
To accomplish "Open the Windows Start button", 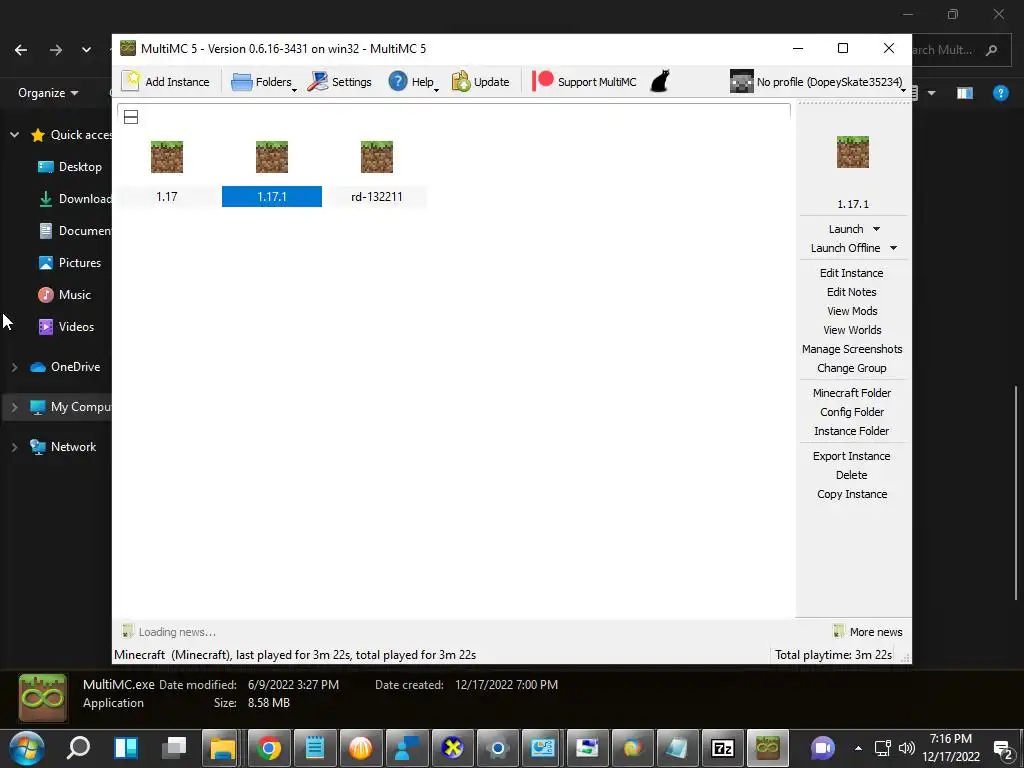I will coord(27,748).
